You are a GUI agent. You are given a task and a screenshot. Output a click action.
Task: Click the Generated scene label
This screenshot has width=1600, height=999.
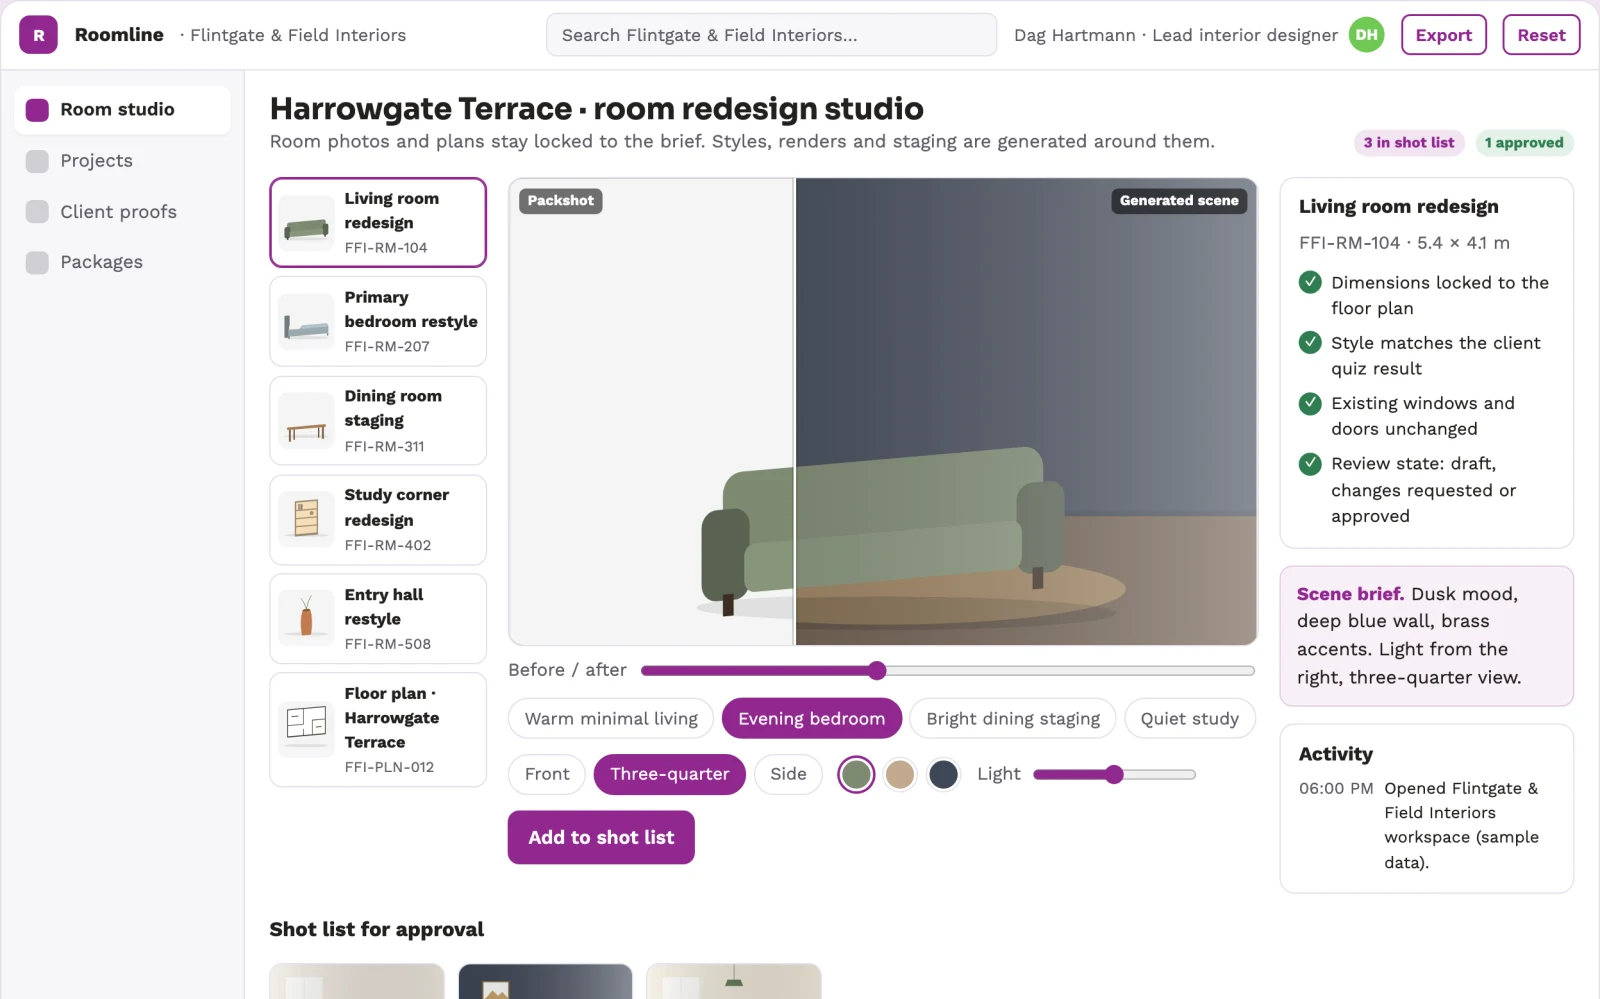coord(1179,201)
